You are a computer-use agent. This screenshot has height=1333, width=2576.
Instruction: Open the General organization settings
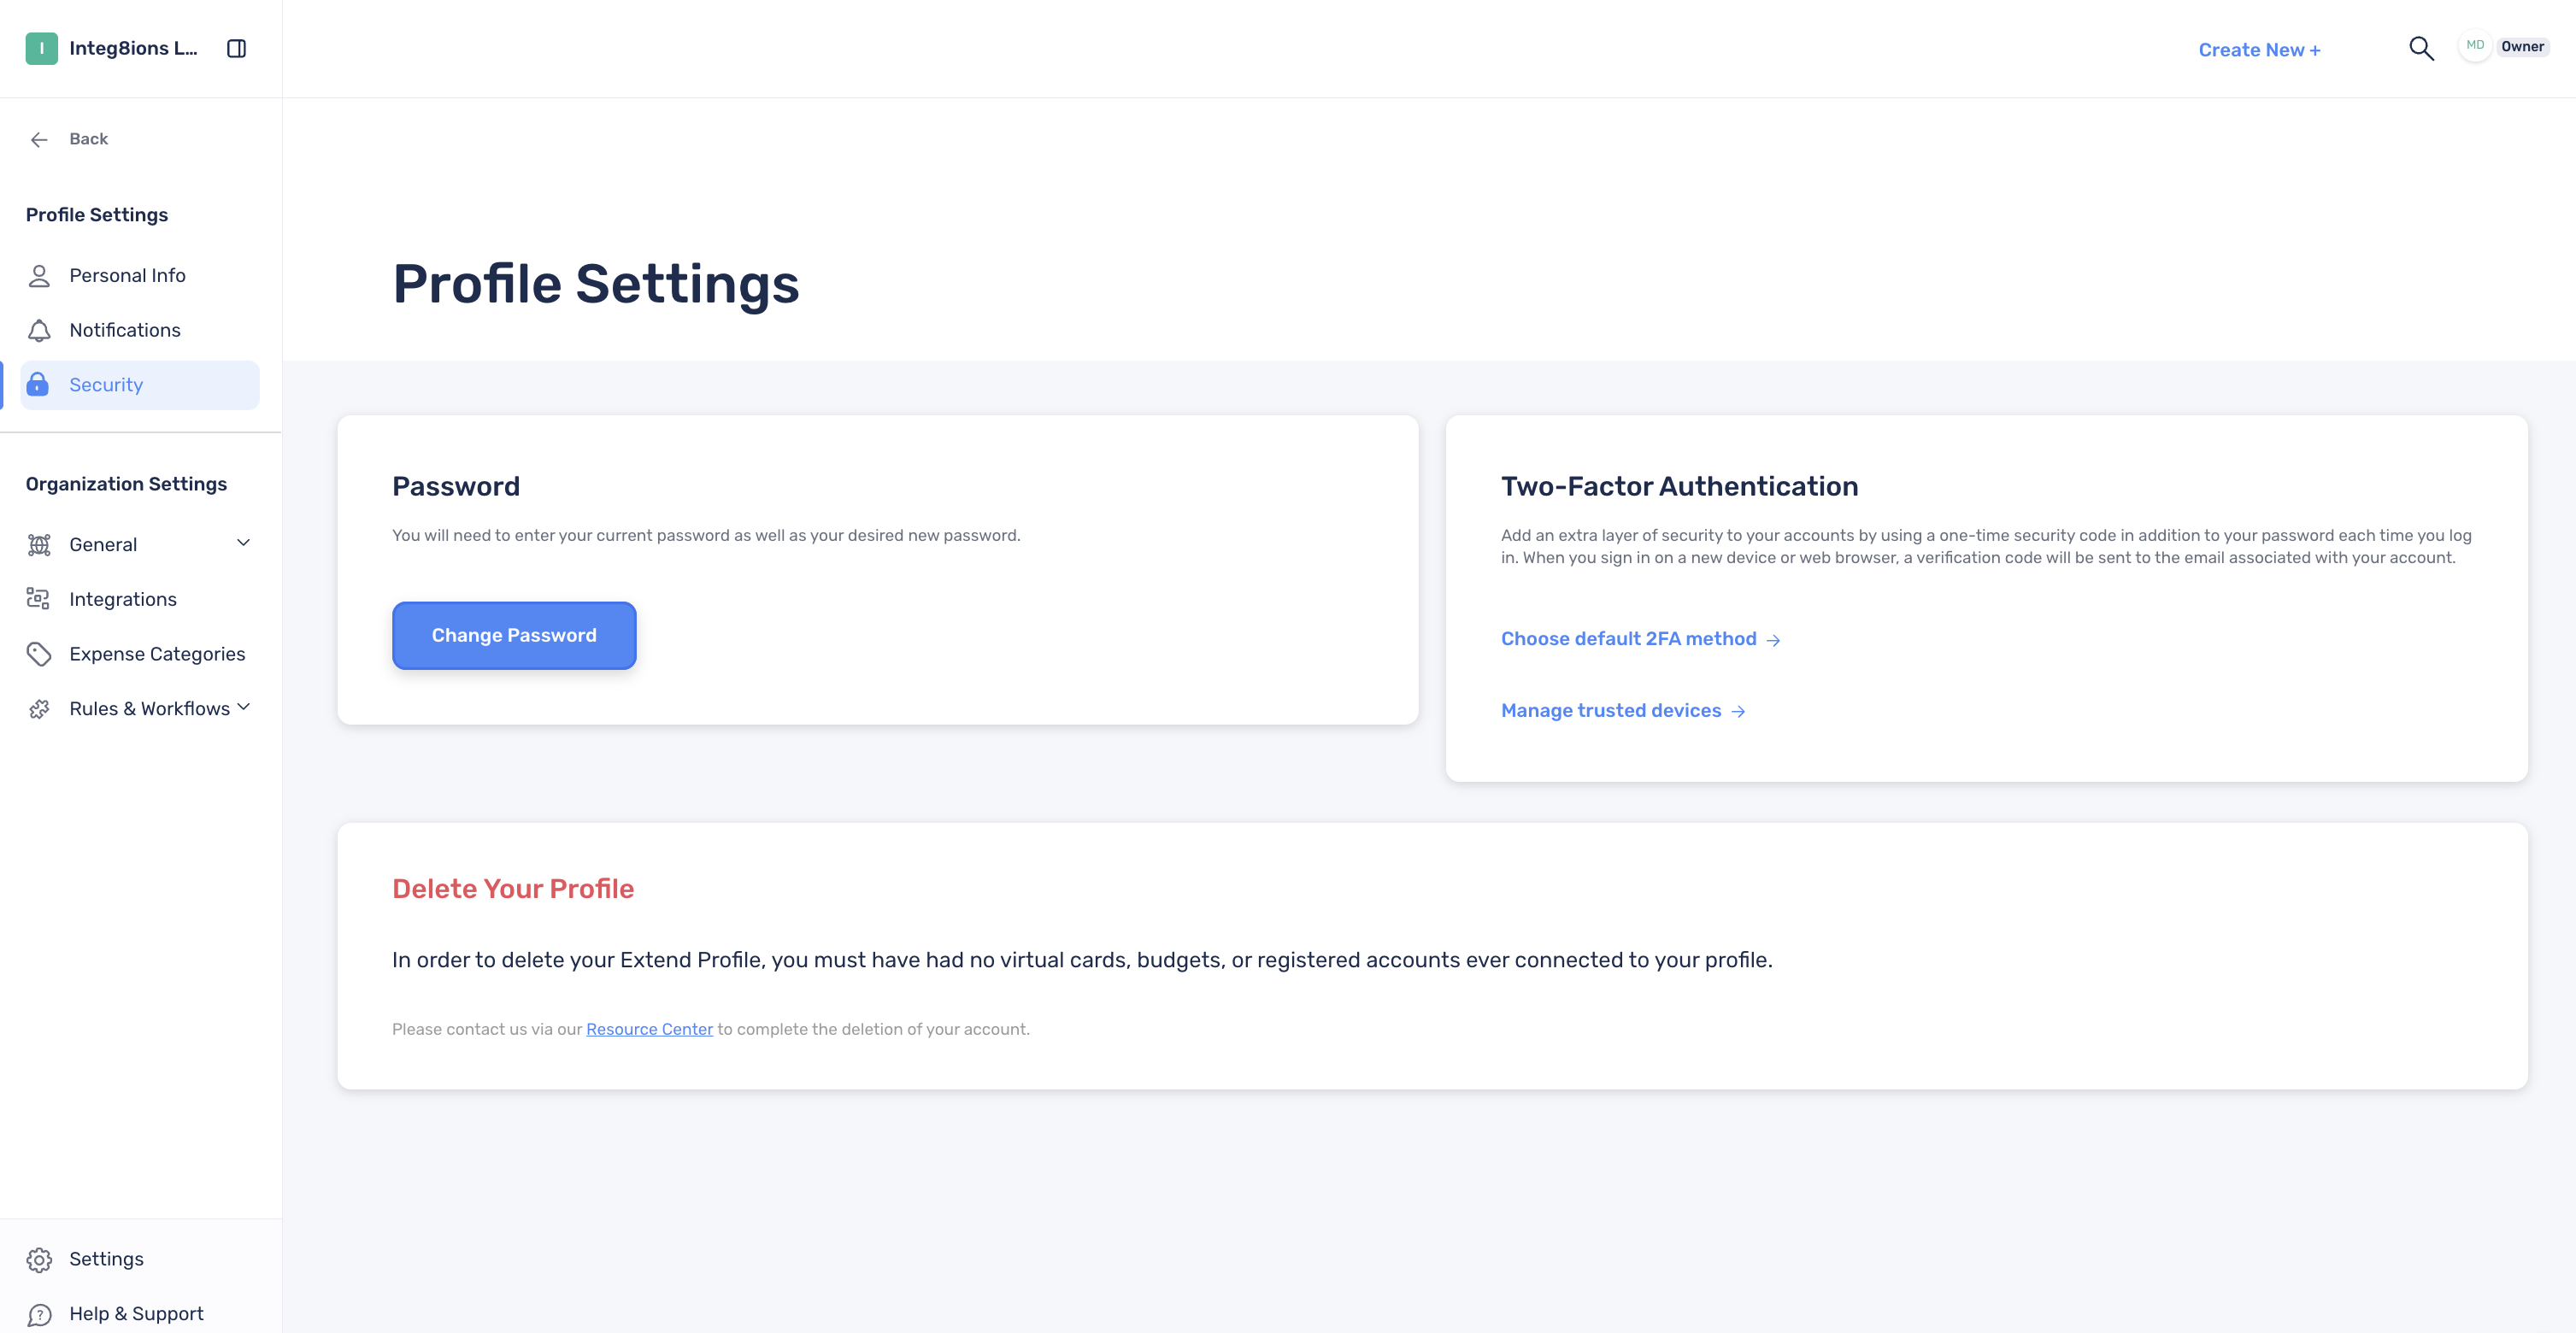tap(140, 545)
